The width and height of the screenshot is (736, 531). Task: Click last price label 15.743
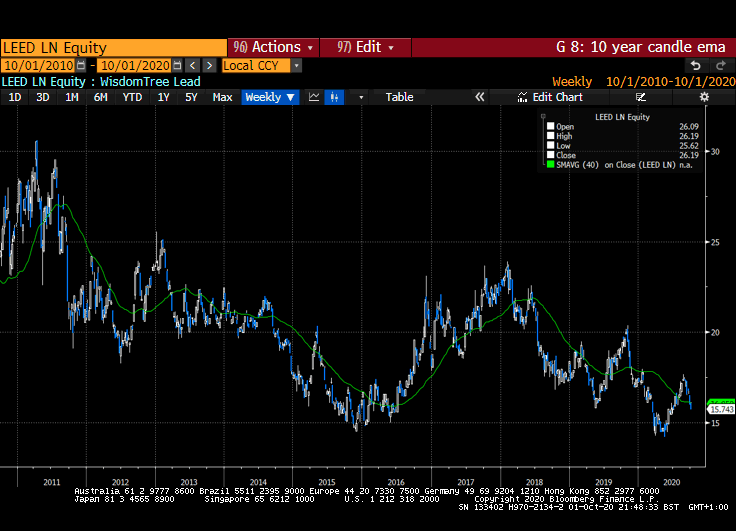pos(721,409)
